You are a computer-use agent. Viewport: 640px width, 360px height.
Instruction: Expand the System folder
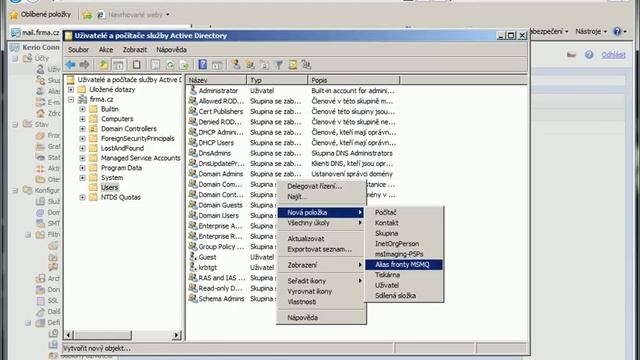[x=82, y=178]
